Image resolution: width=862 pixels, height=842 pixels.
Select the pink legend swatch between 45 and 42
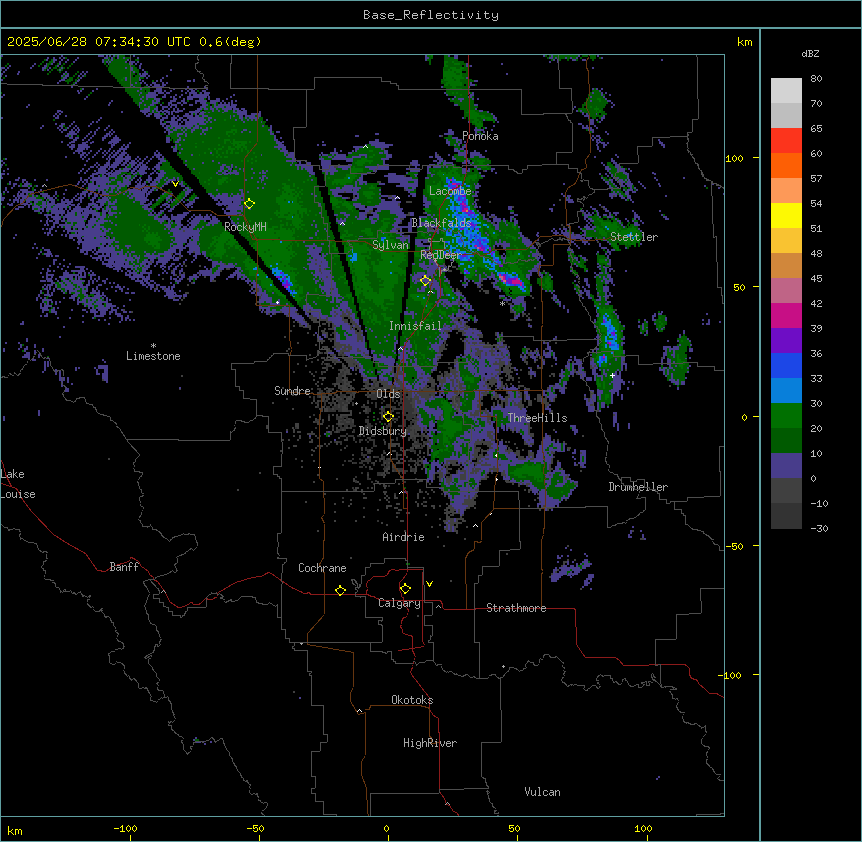coord(786,291)
